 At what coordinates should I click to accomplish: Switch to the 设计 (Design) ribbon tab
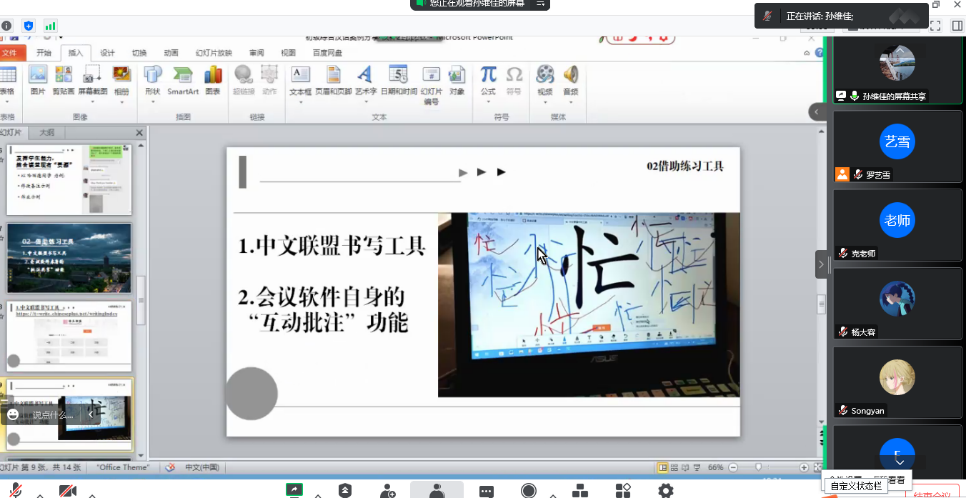click(x=107, y=53)
